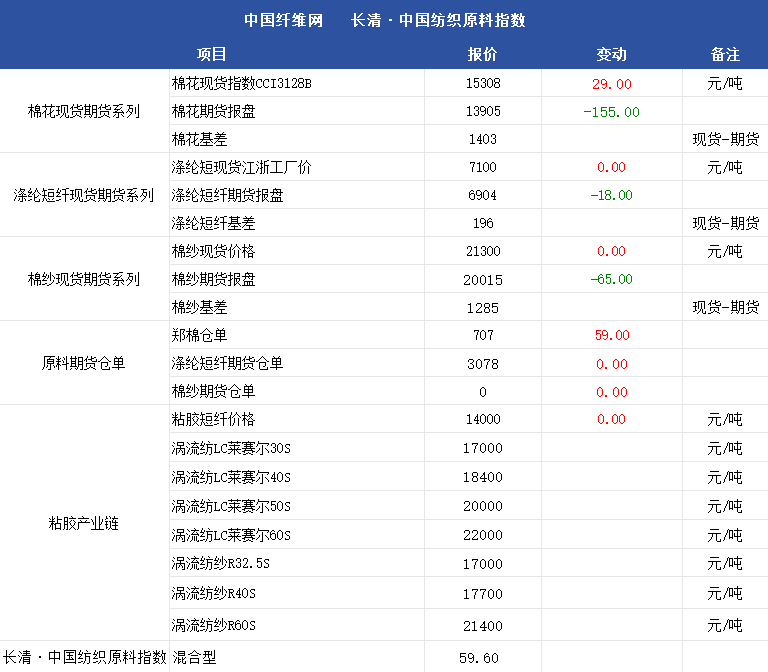Select the 棉纱现货期货系列 category cell
Viewport: 768px width, 672px height.
(x=84, y=279)
